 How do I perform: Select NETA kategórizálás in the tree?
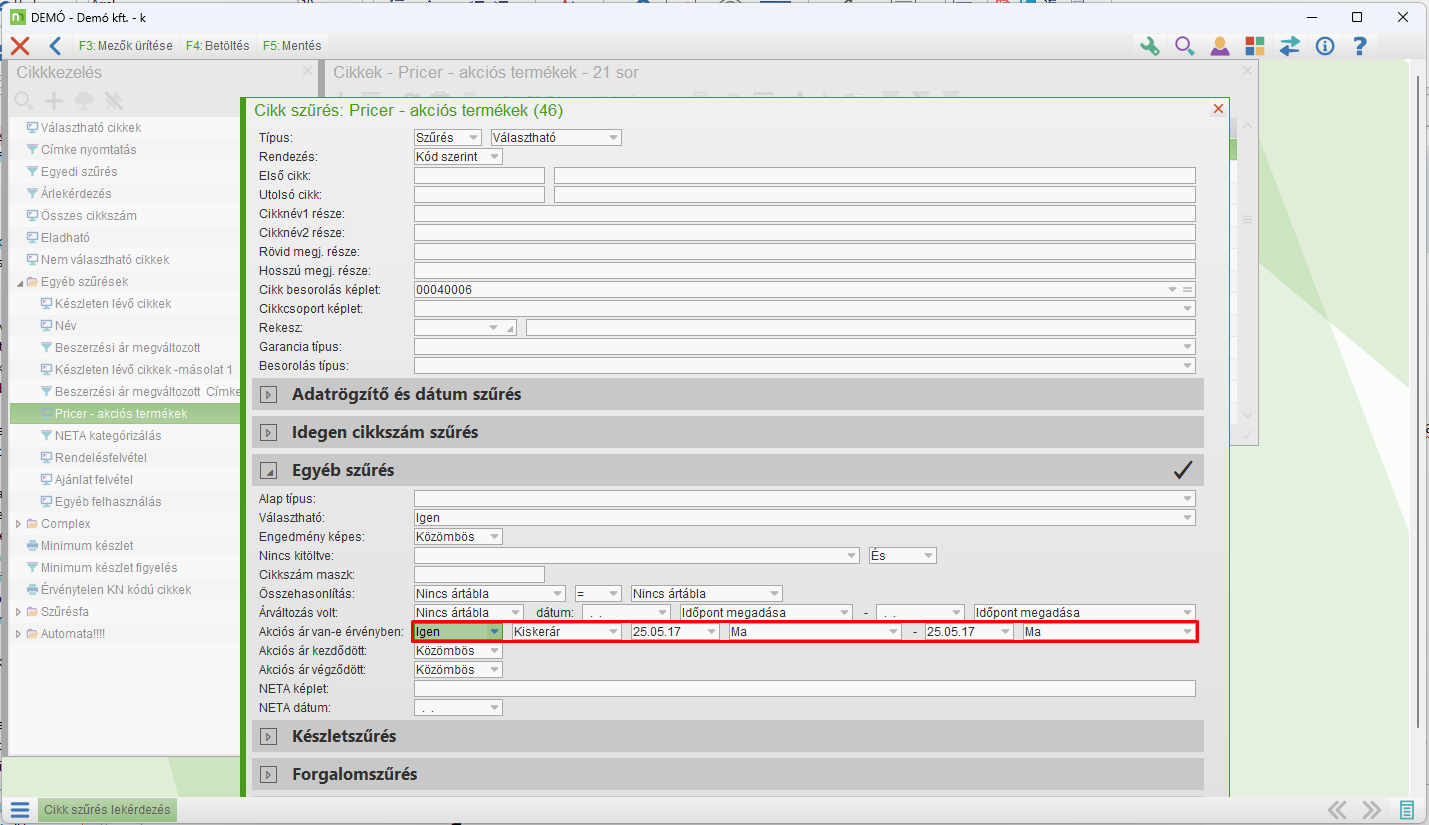pyautogui.click(x=107, y=436)
